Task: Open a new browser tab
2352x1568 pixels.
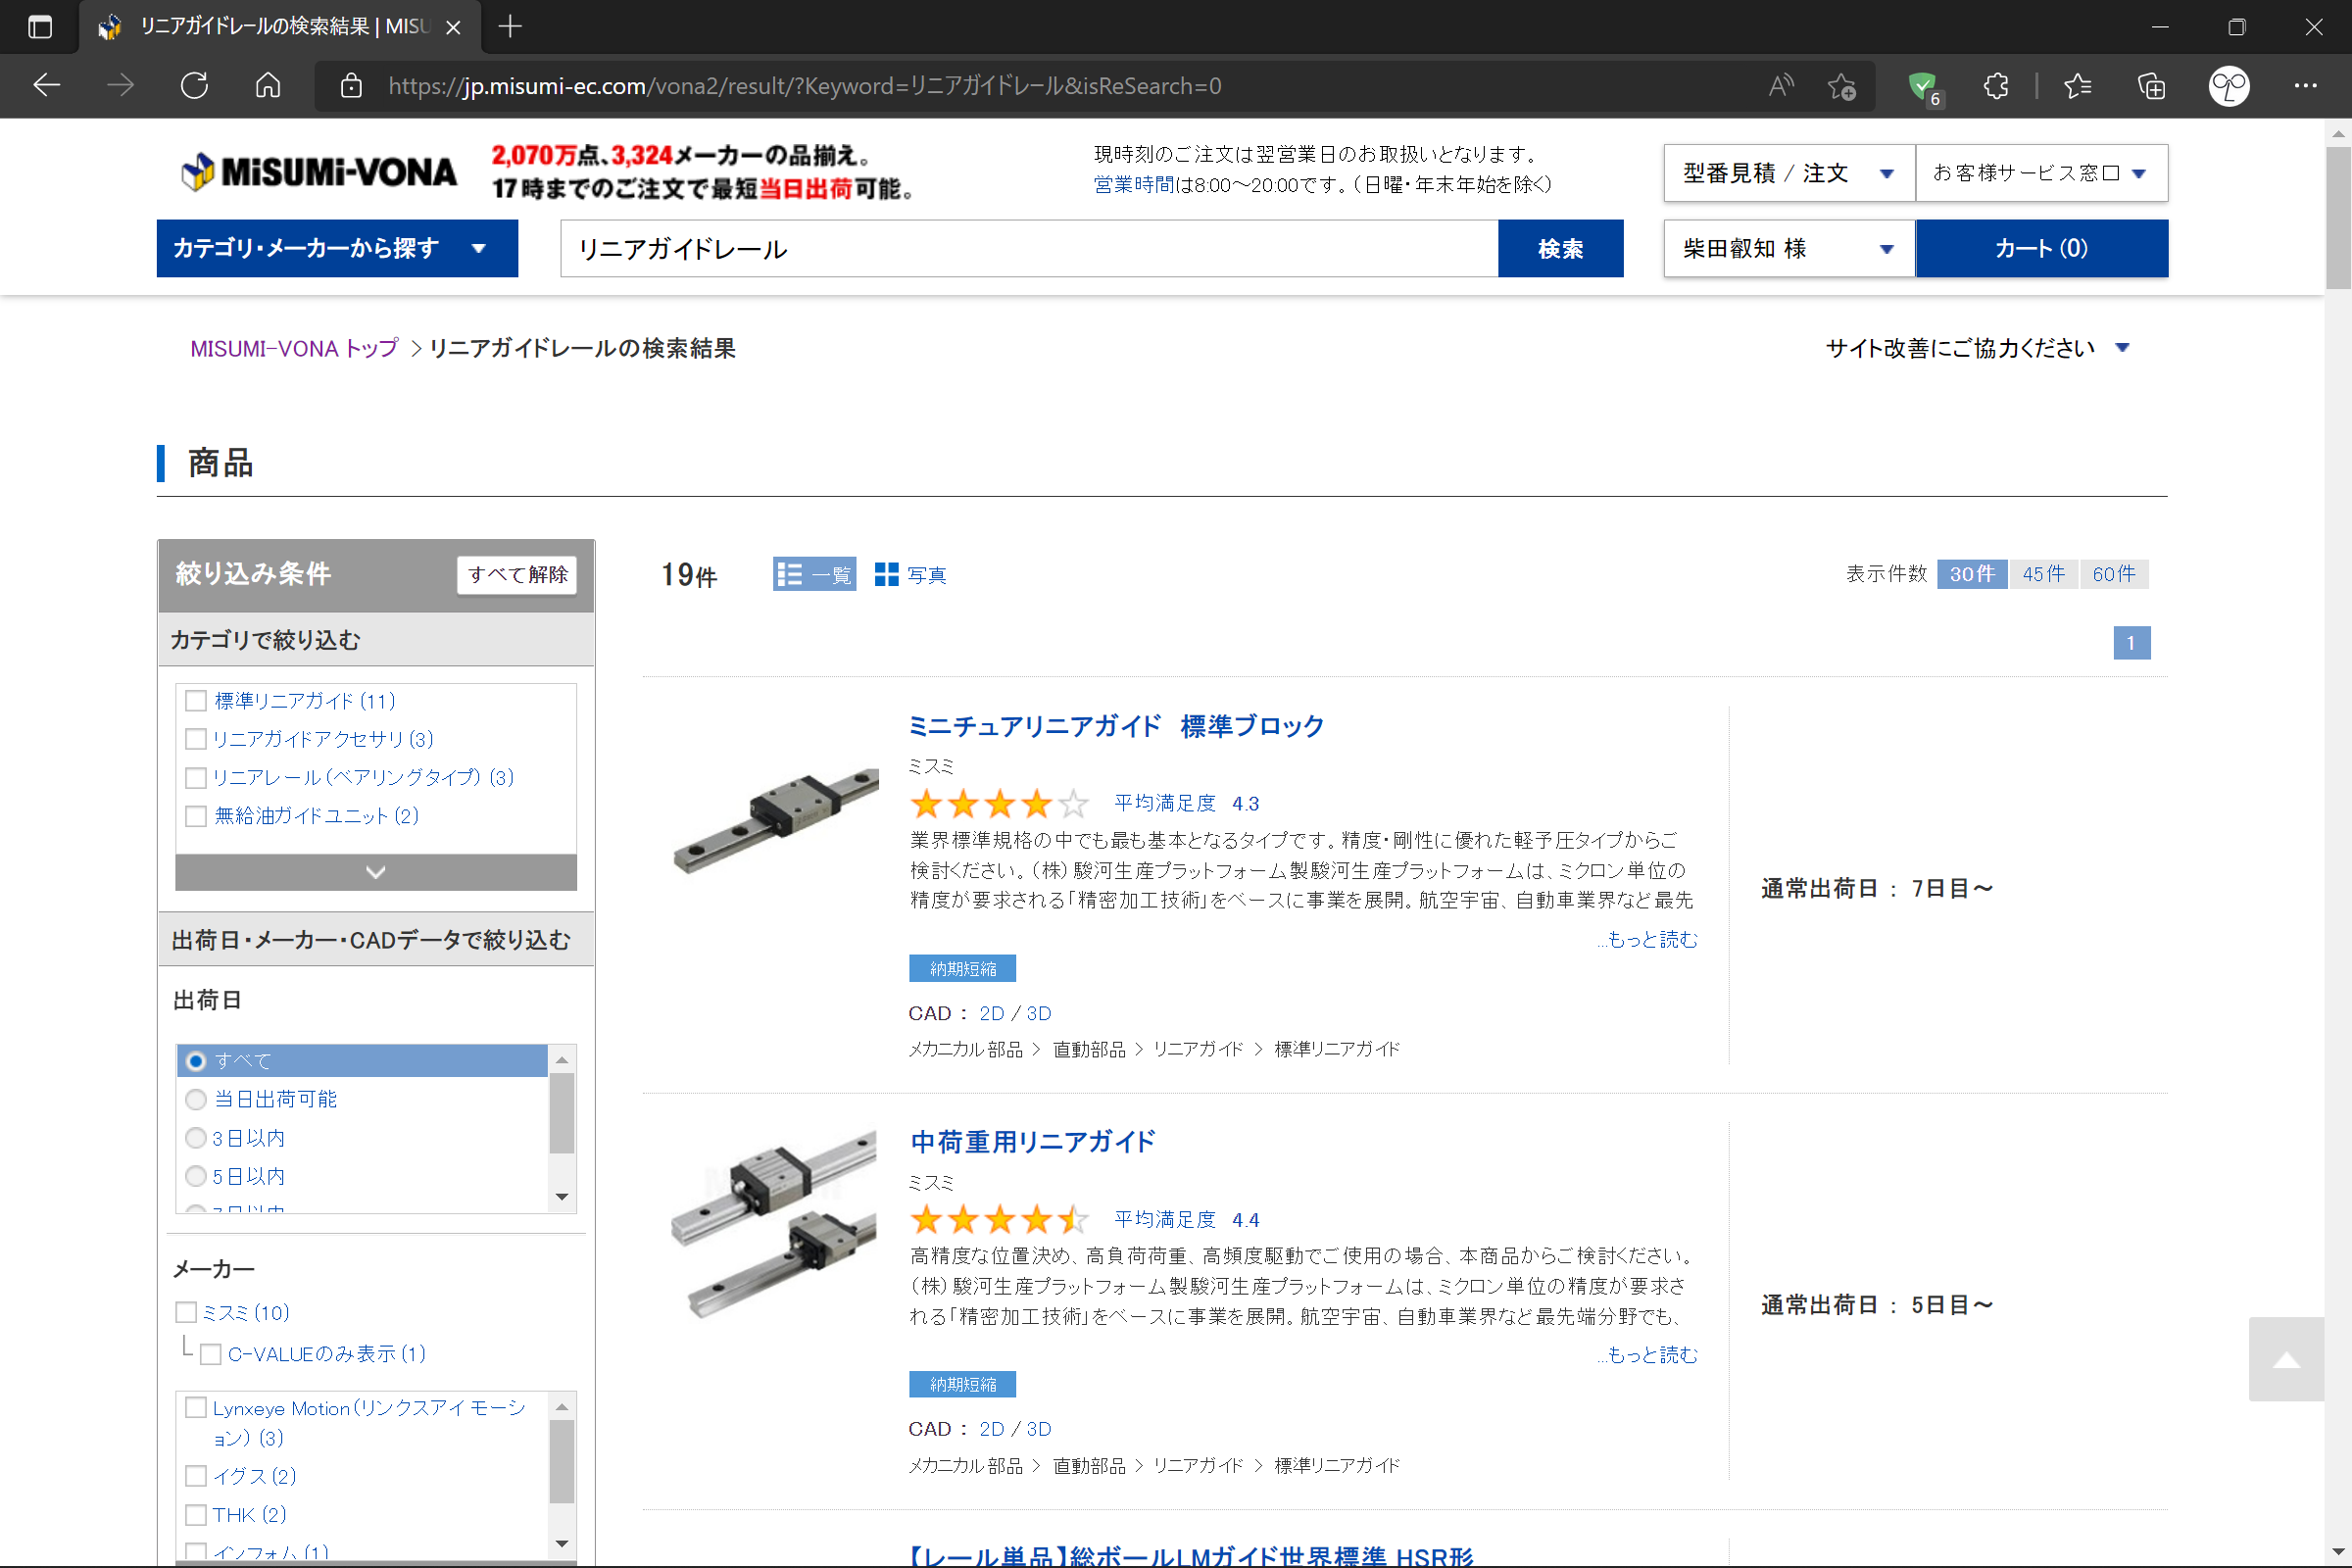Action: coord(510,27)
